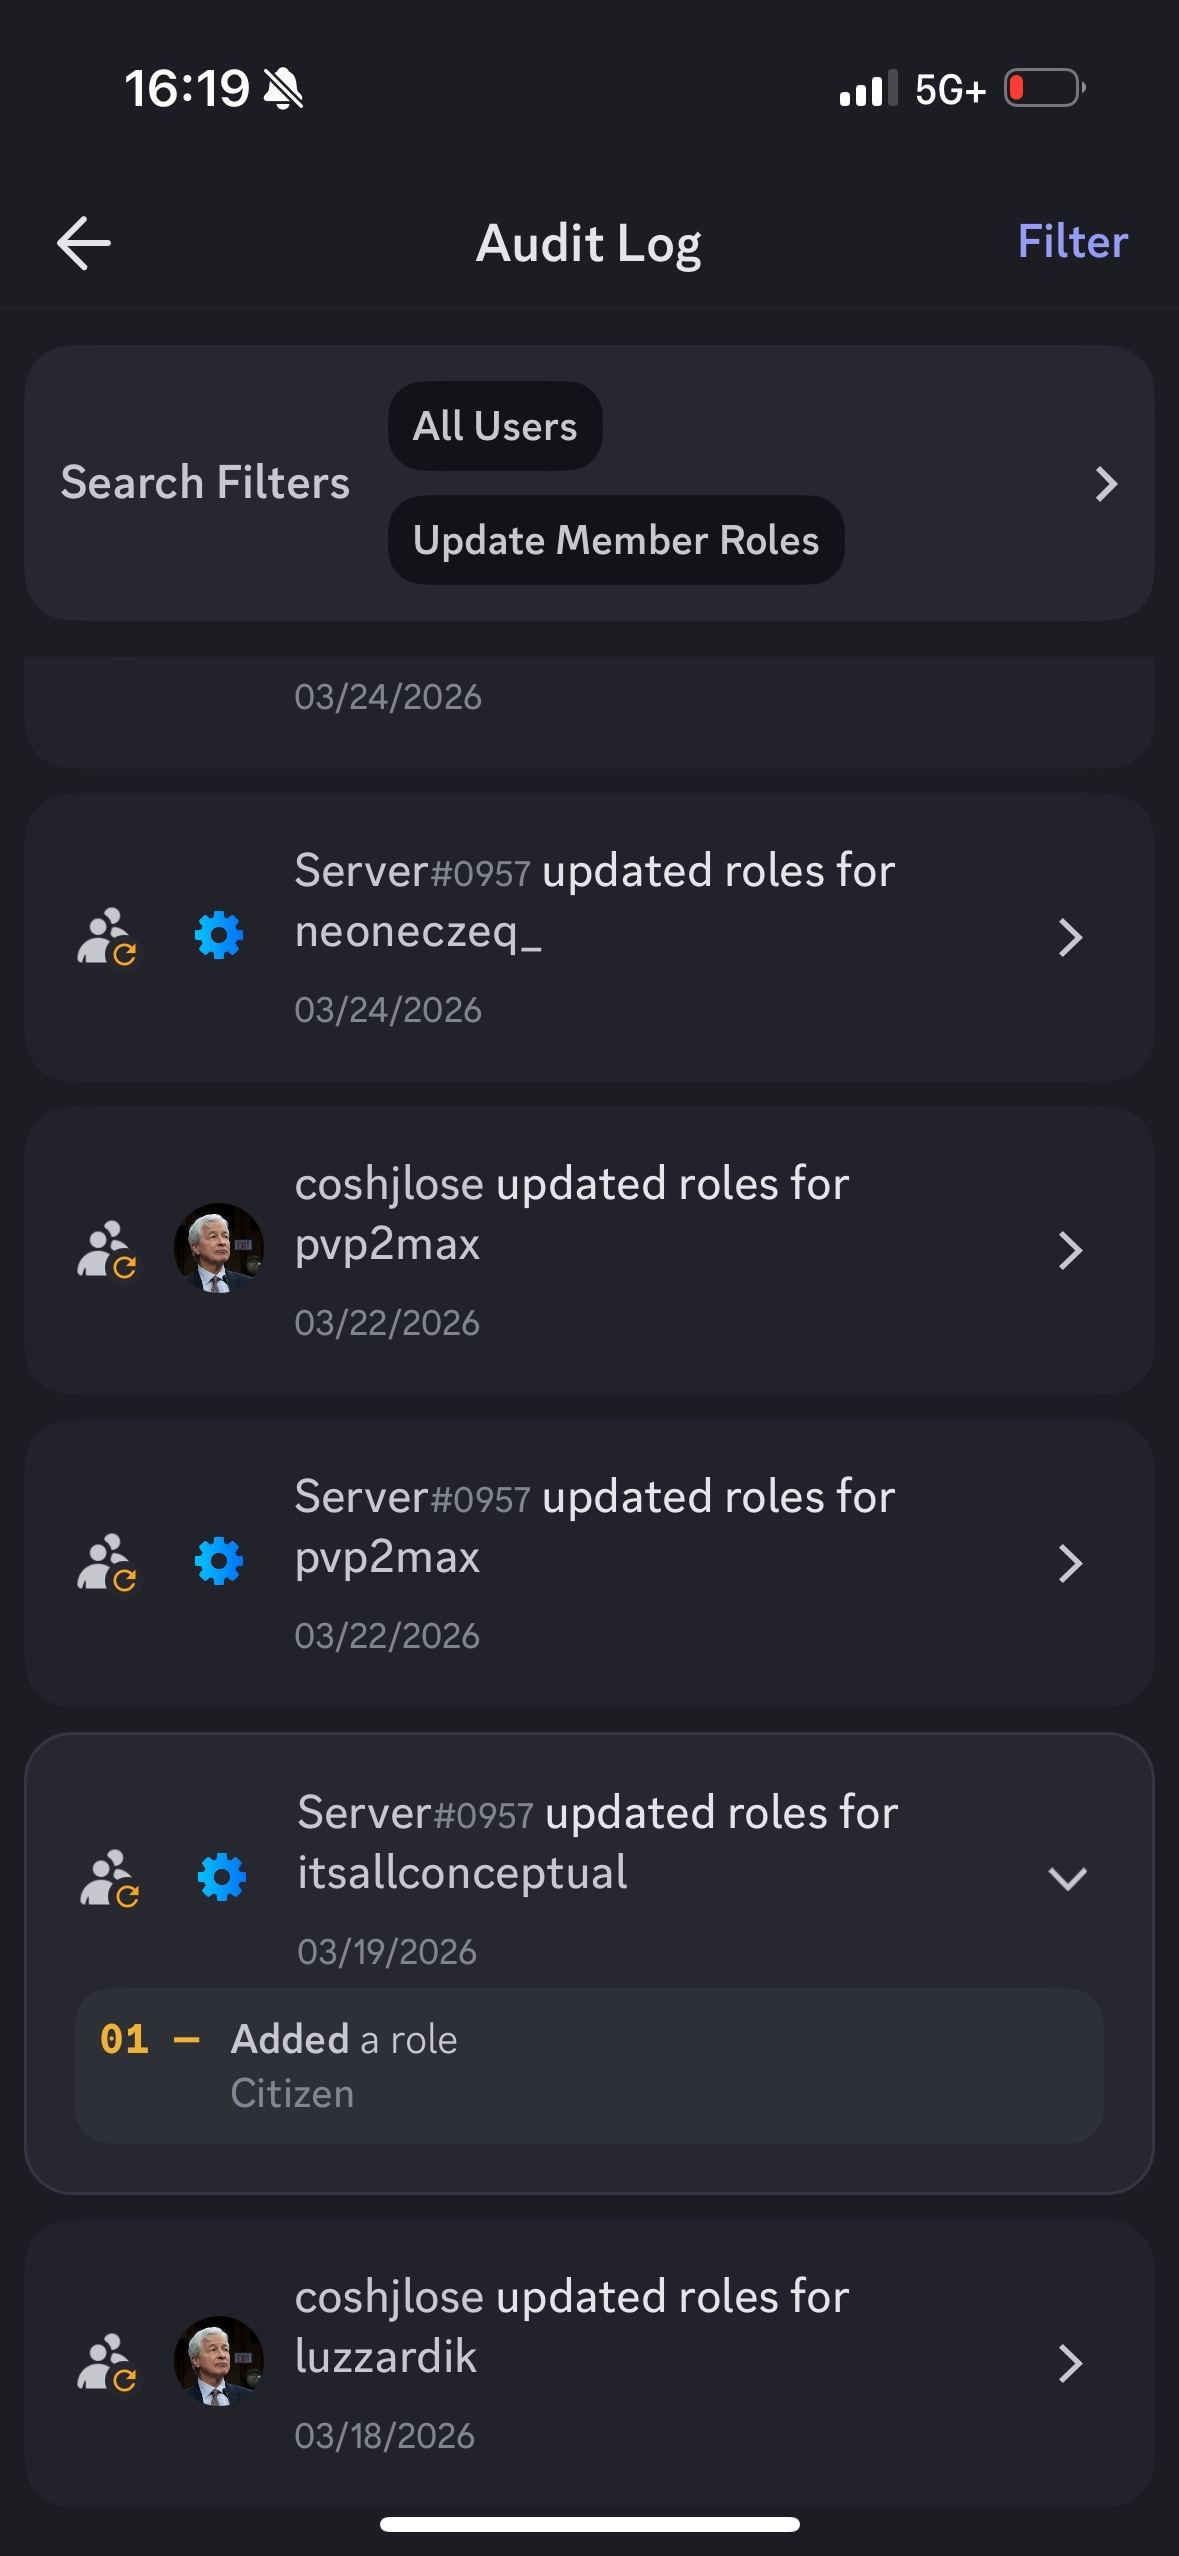1179x2556 pixels.
Task: Tap Server gear avatar in Server pvp2max entry
Action: point(219,1562)
